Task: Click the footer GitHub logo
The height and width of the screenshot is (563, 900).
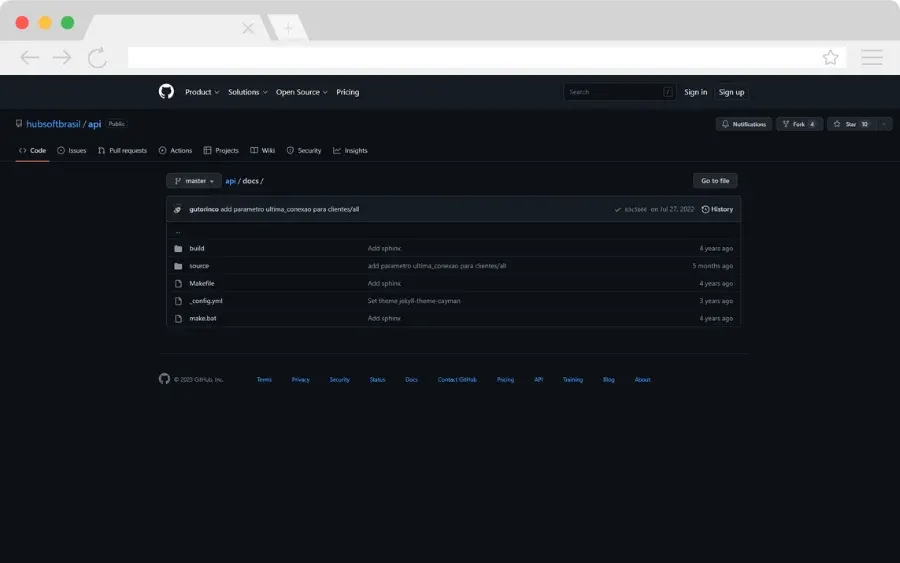Action: pos(164,379)
